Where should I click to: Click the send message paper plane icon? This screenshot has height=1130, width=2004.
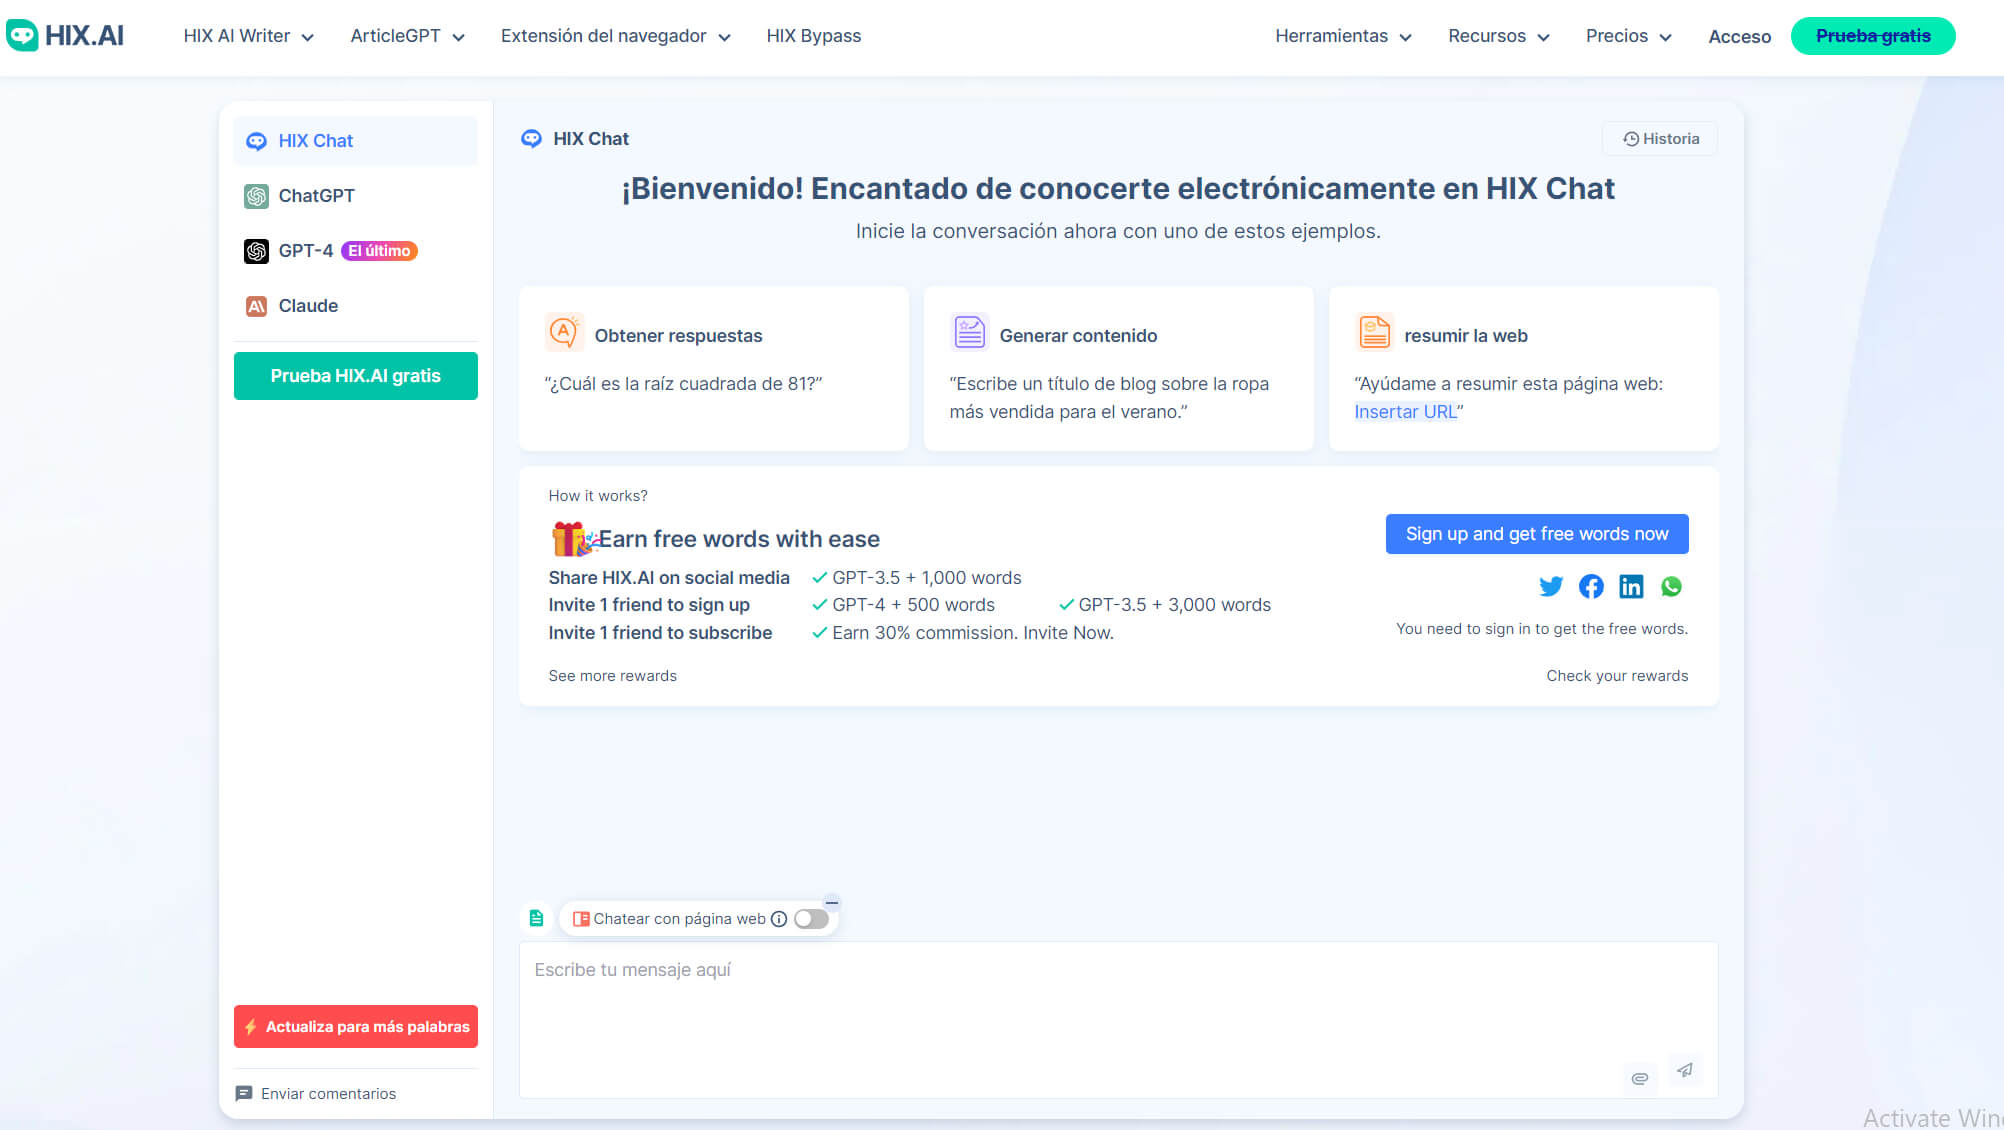1685,1070
